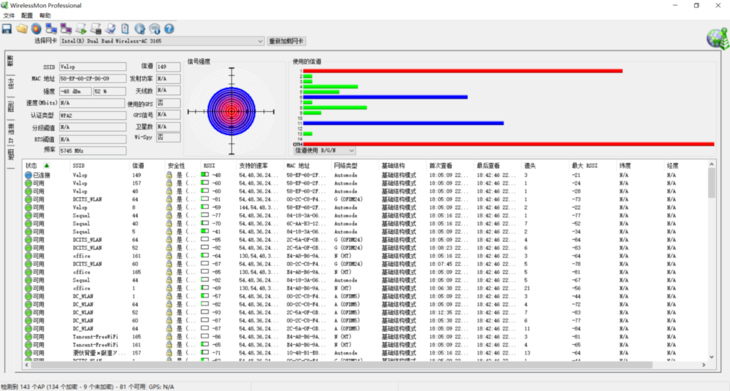Click the lock icon in Tencent-FreeWiFi 165 row
This screenshot has width=730, height=391.
[x=169, y=337]
